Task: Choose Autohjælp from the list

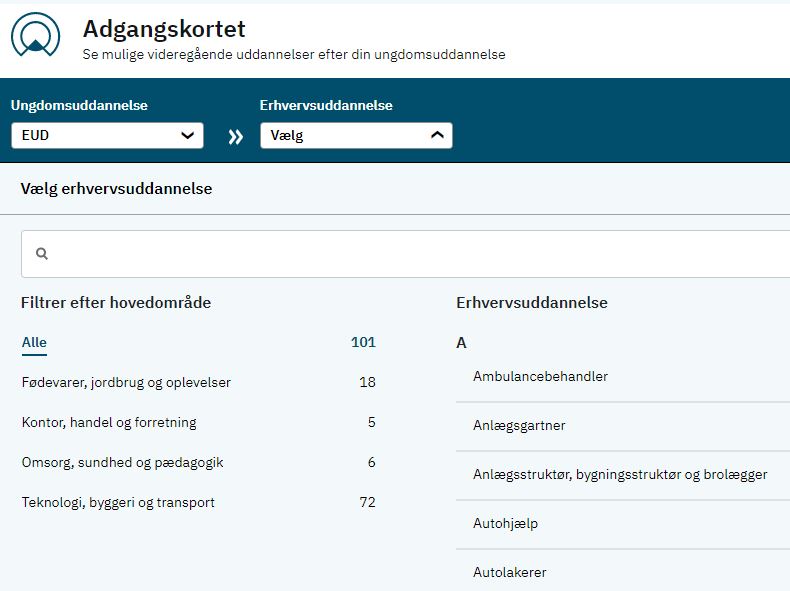Action: point(623,523)
